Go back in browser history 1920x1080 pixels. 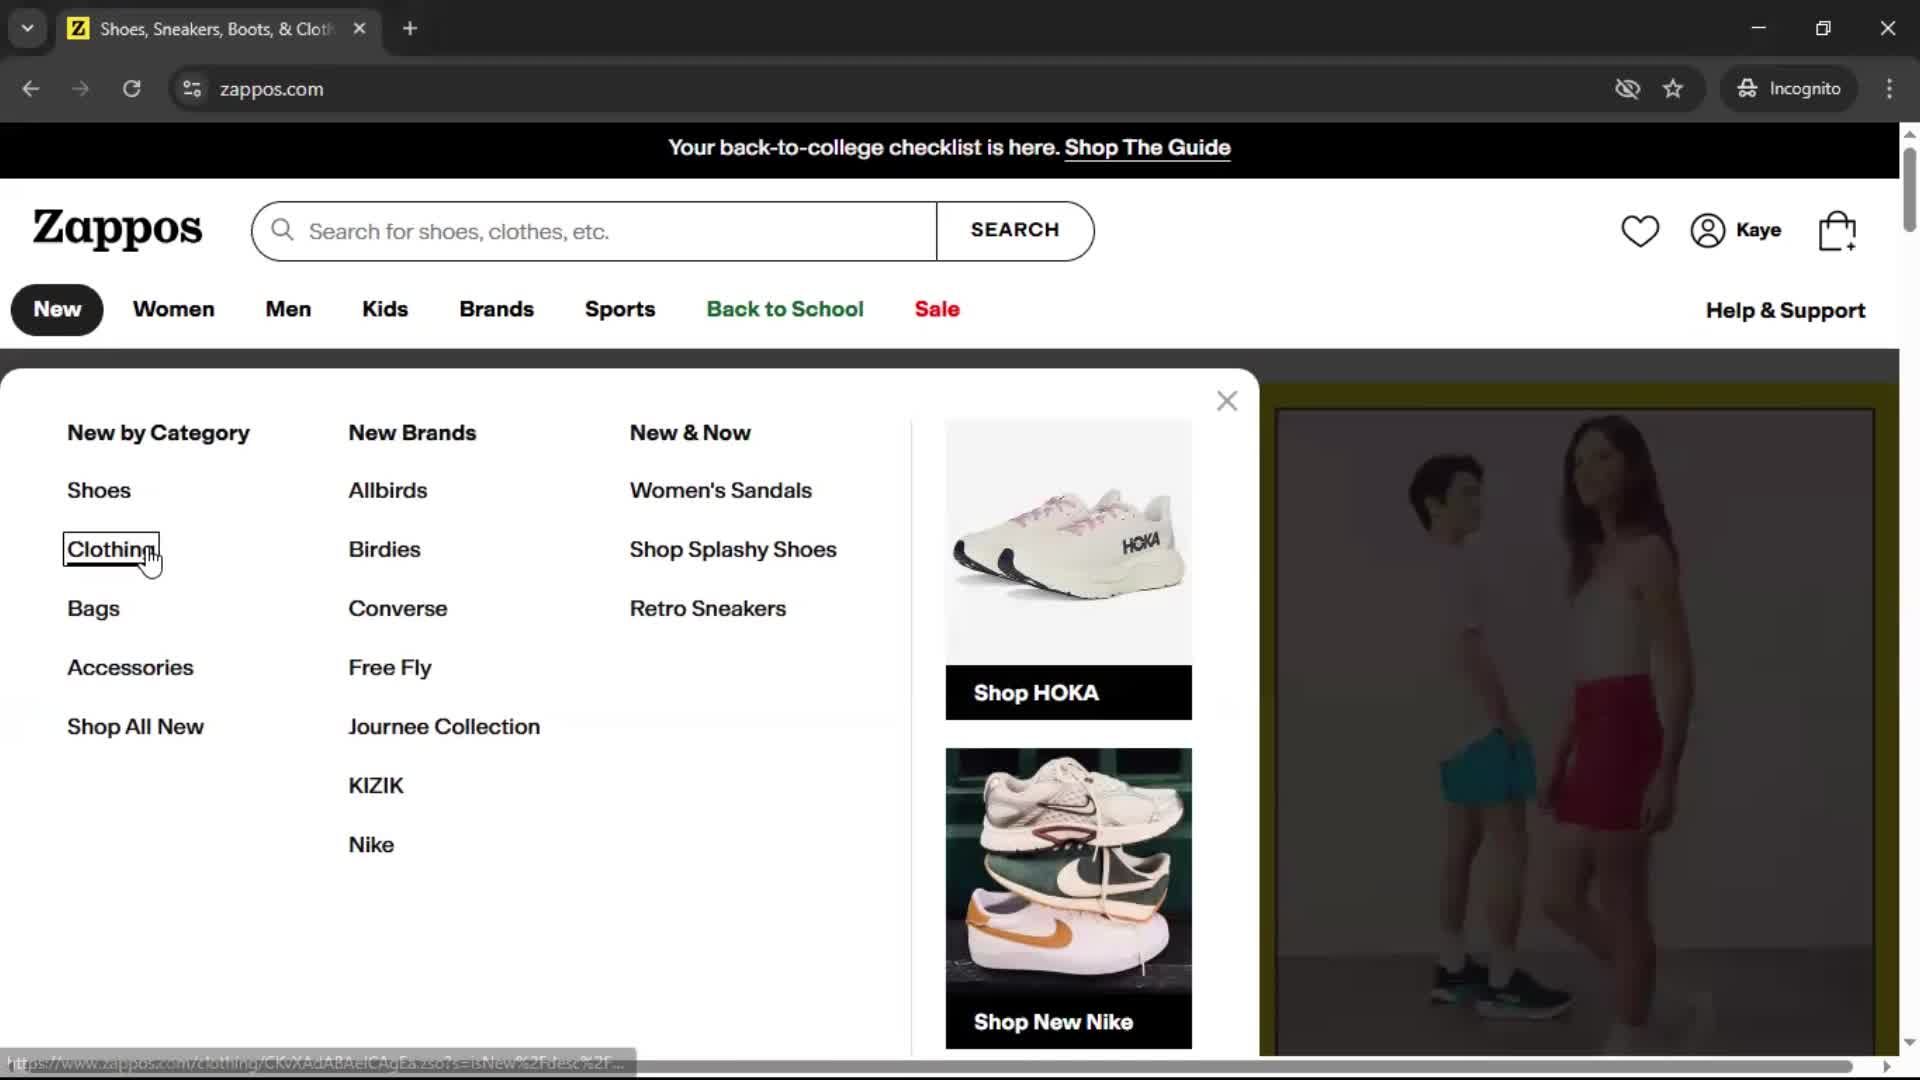tap(31, 89)
